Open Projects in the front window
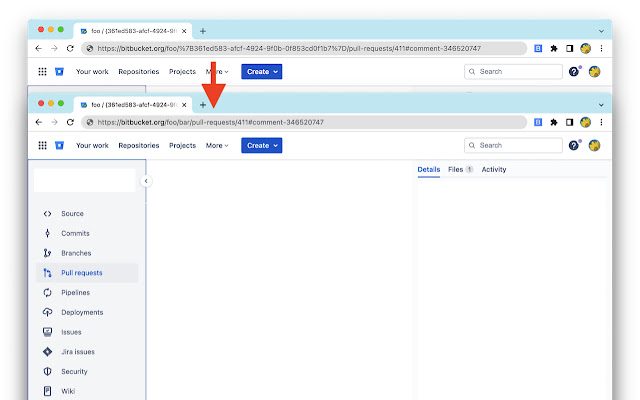 (x=182, y=145)
